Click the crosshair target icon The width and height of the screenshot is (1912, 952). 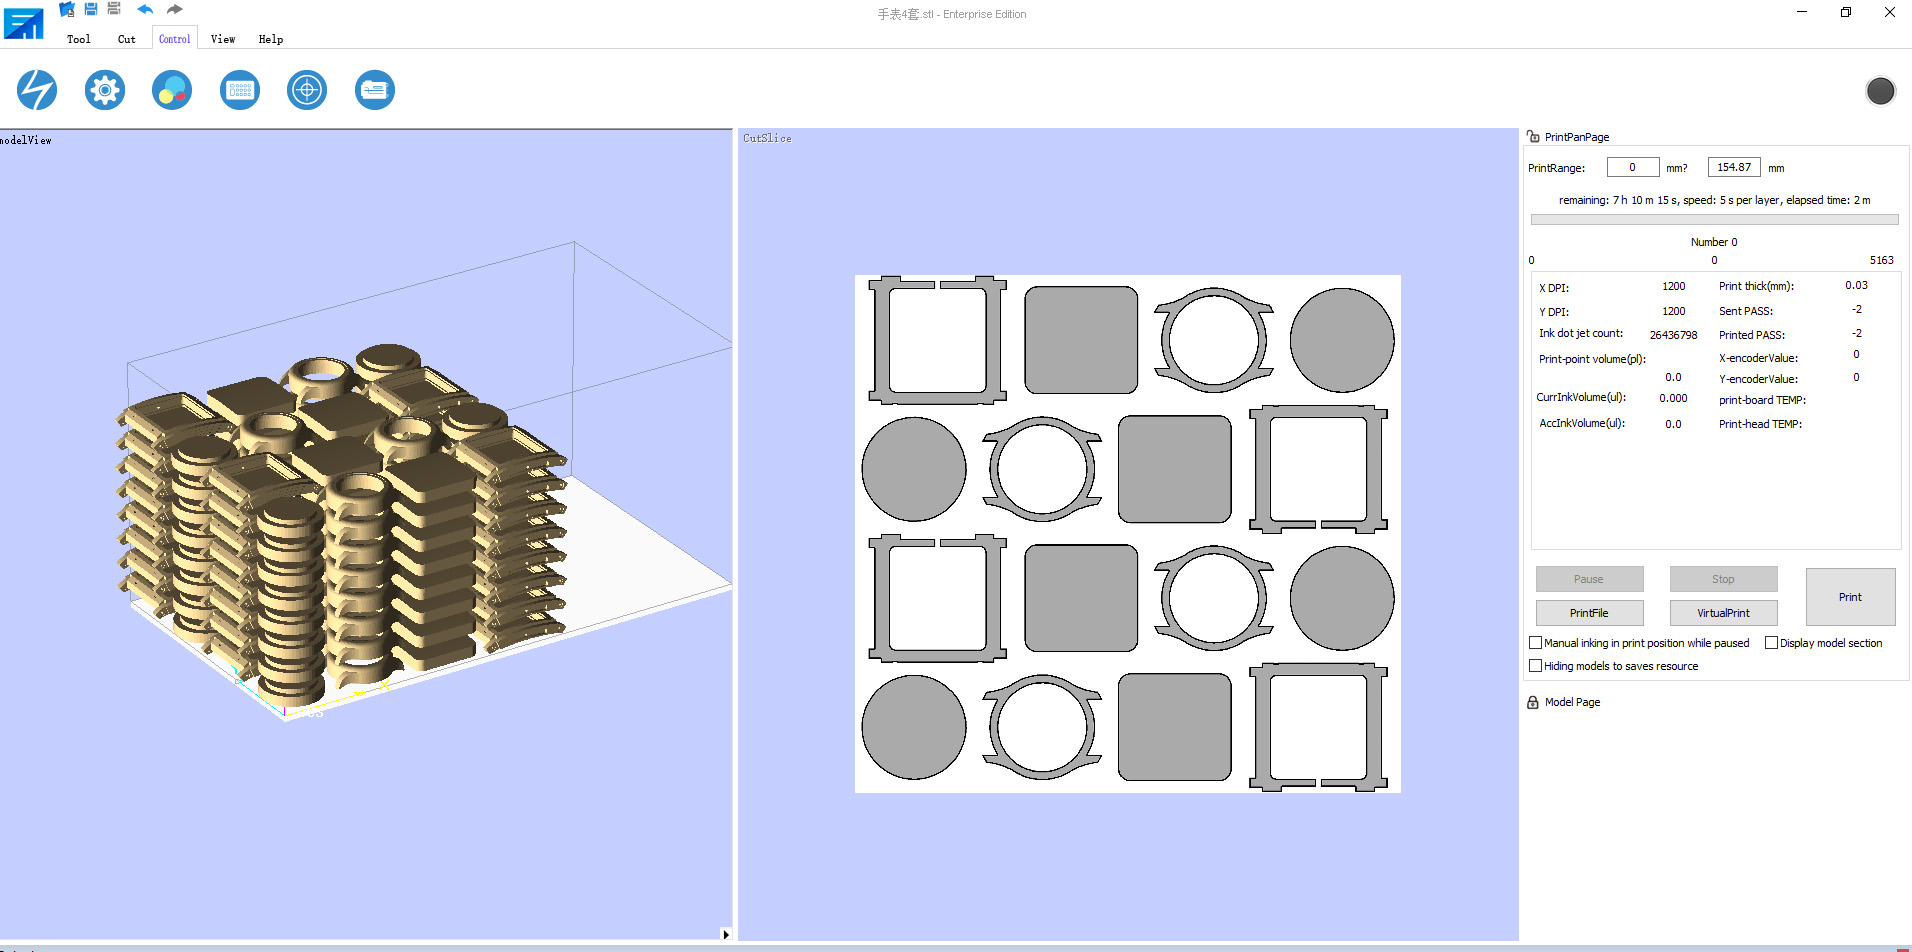click(307, 90)
